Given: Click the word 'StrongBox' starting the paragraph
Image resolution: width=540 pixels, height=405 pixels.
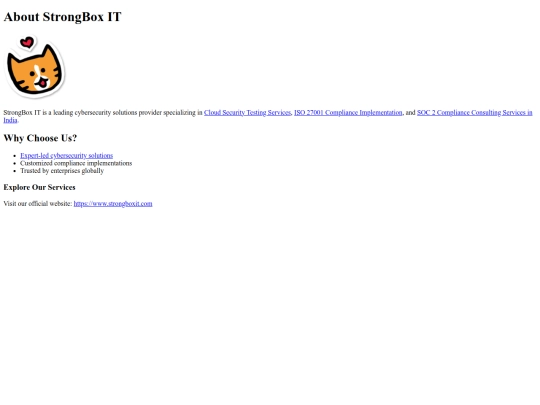Looking at the screenshot, I should coord(18,113).
